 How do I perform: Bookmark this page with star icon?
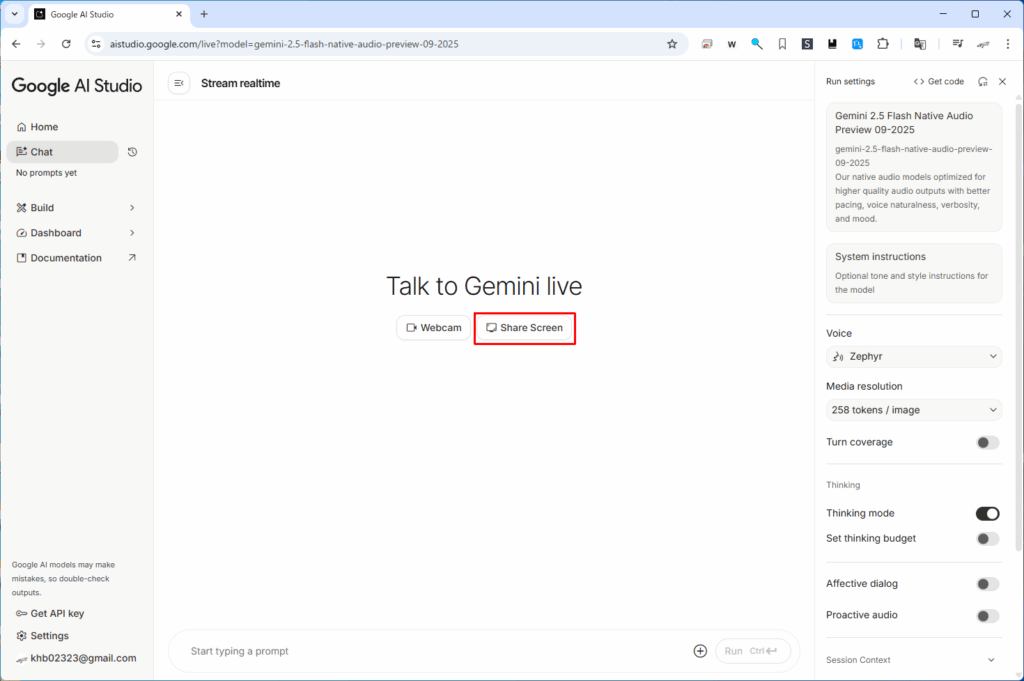[x=672, y=44]
